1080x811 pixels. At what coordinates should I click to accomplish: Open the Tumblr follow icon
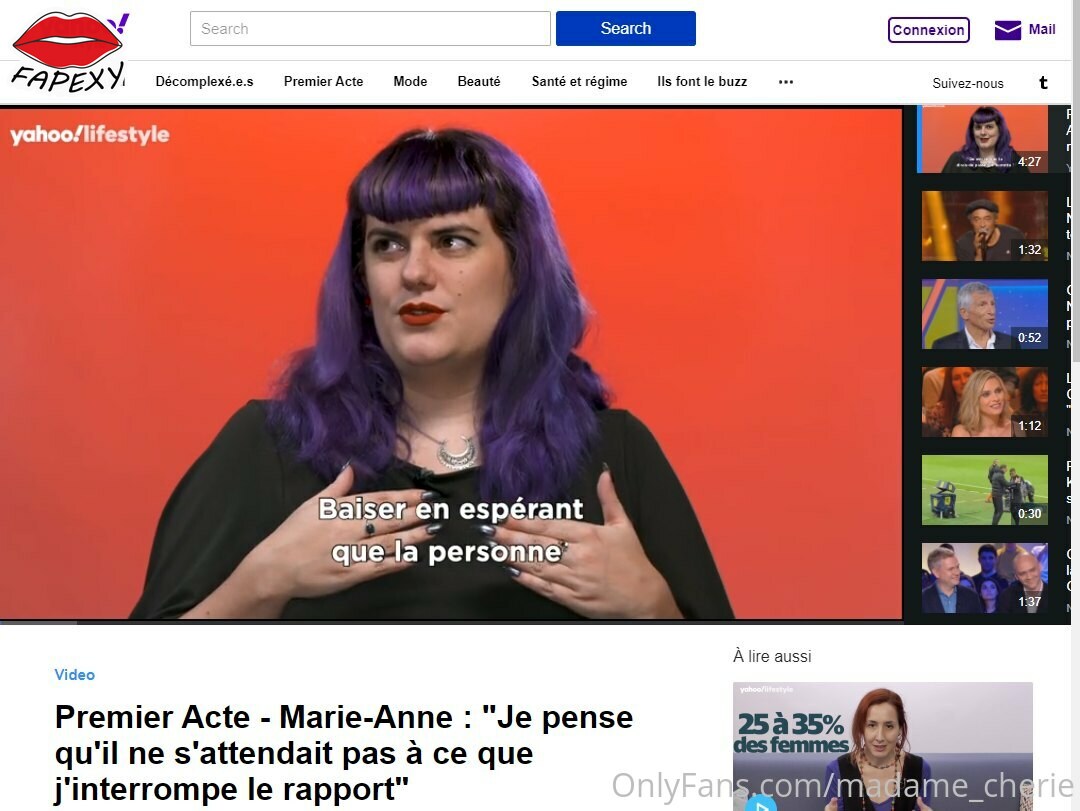1043,83
